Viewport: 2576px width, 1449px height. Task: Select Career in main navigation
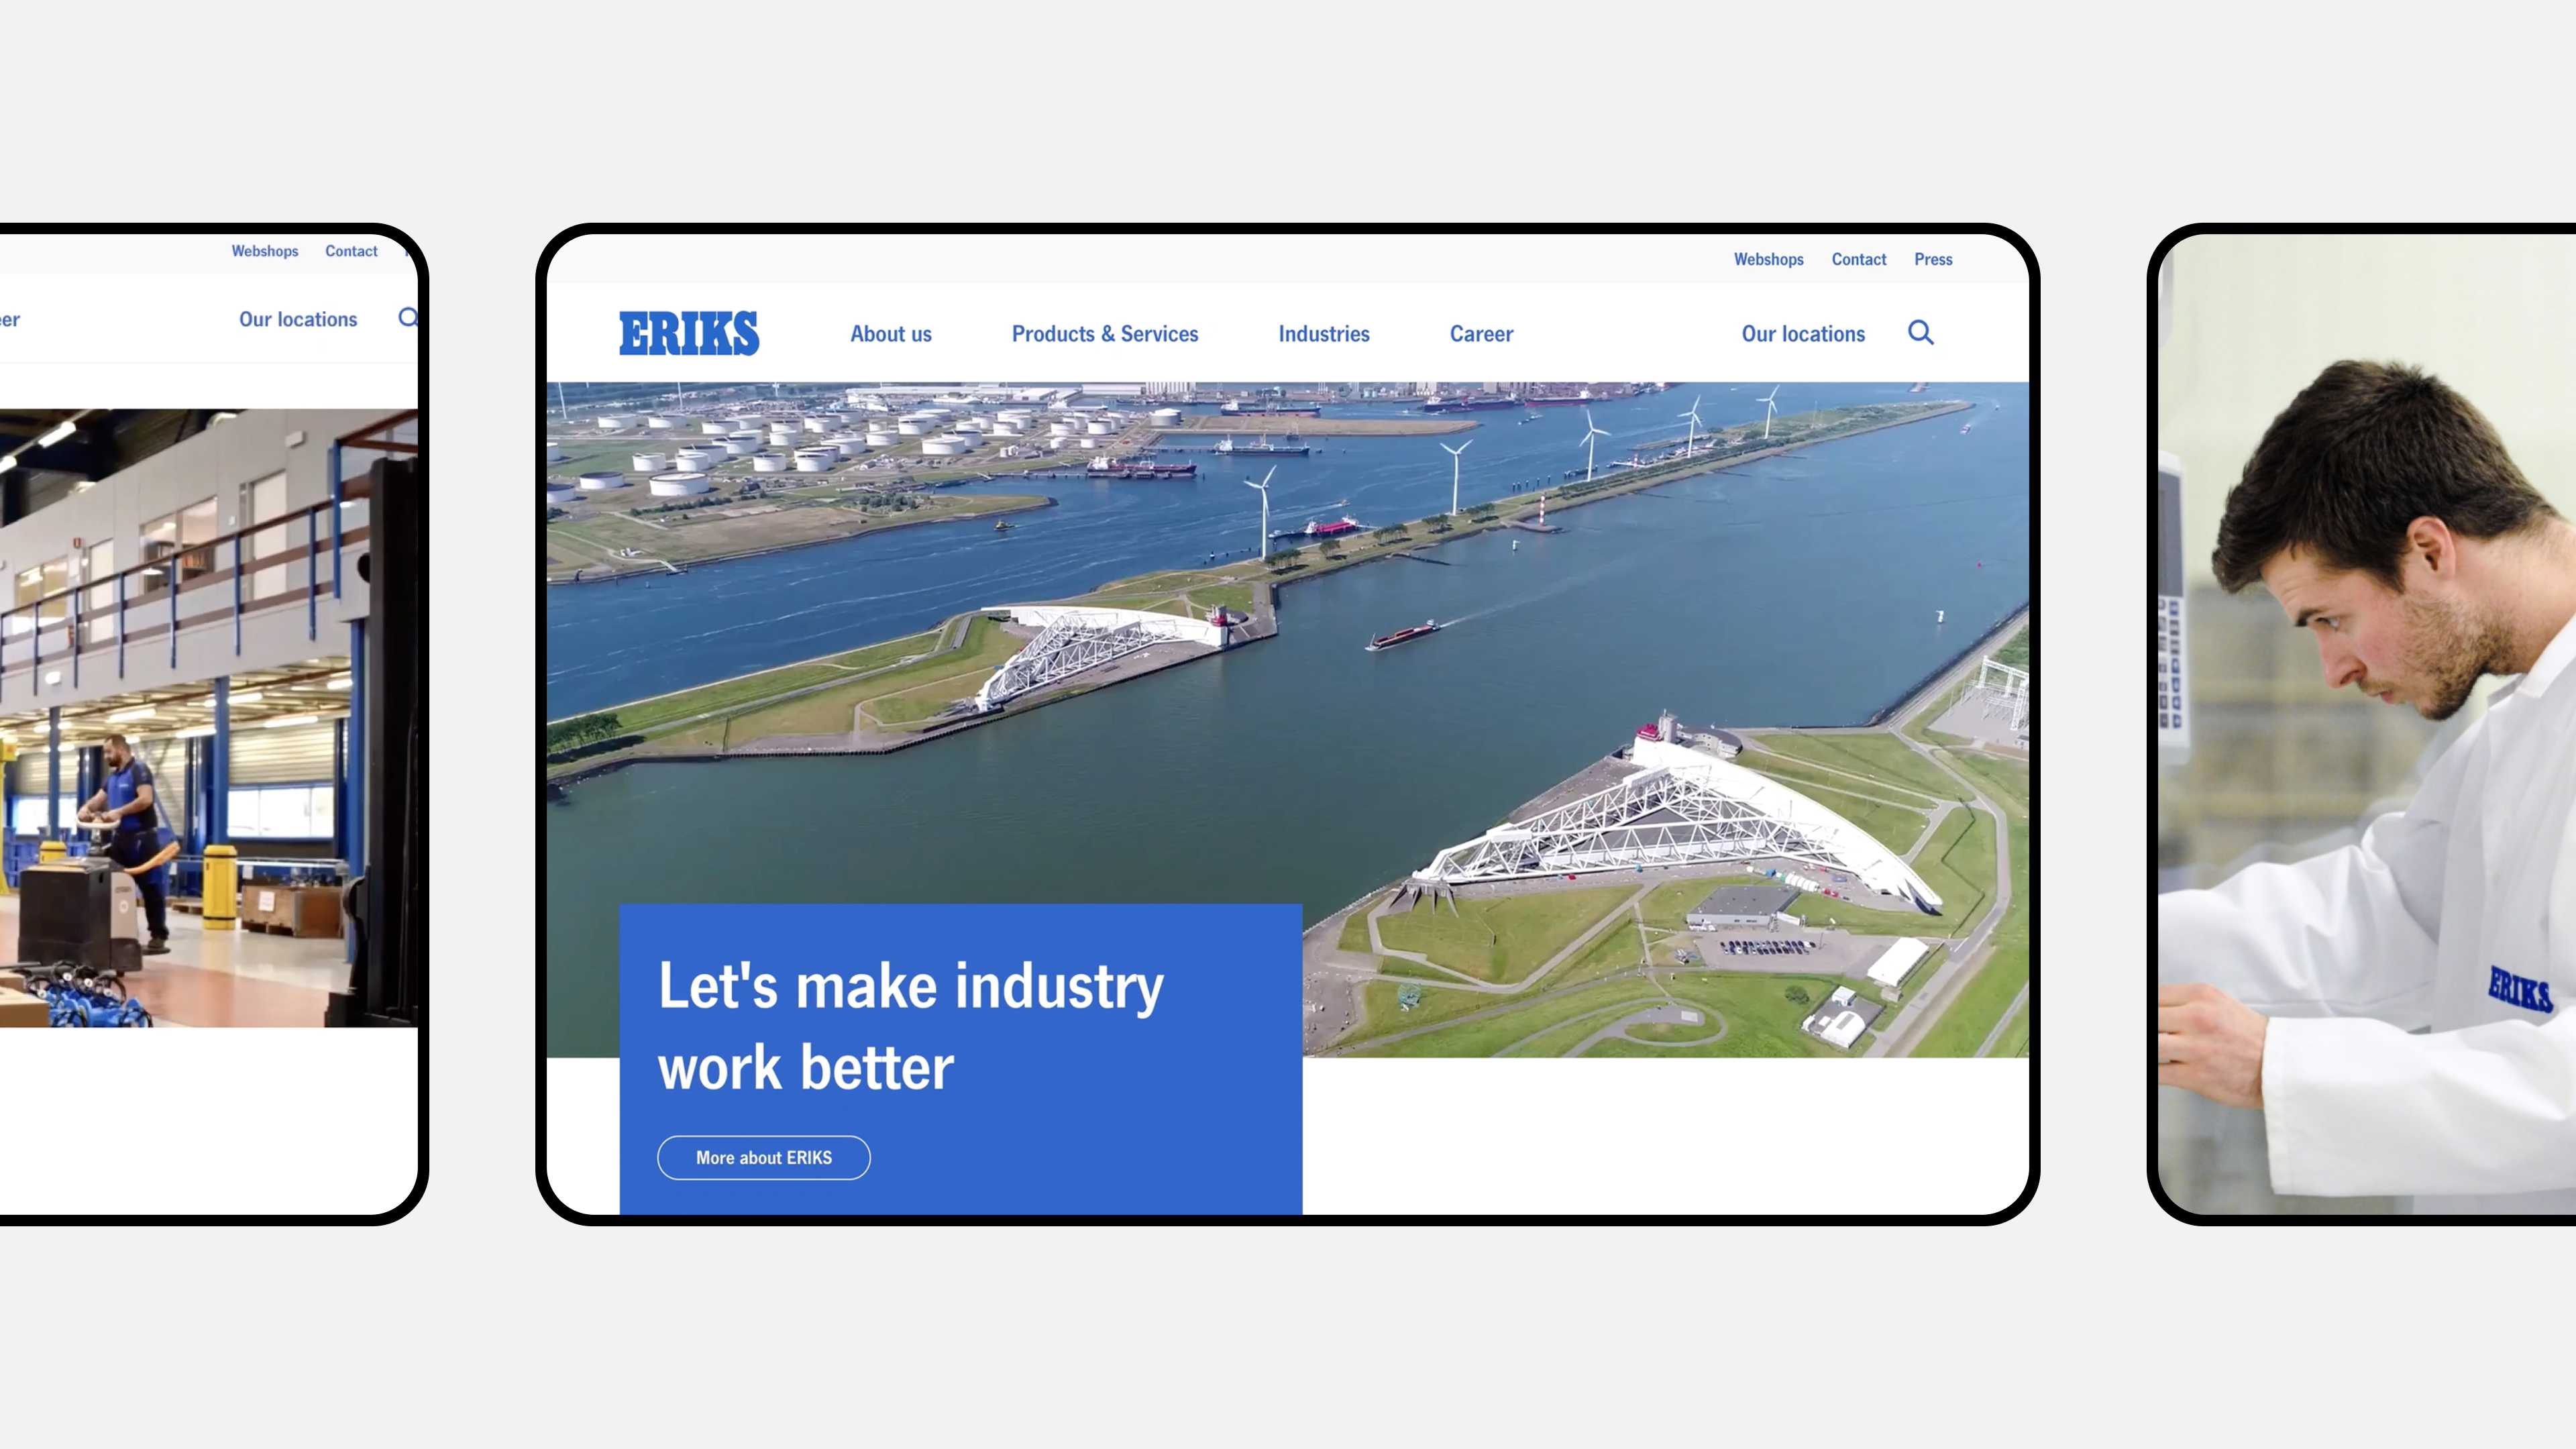coord(1481,334)
